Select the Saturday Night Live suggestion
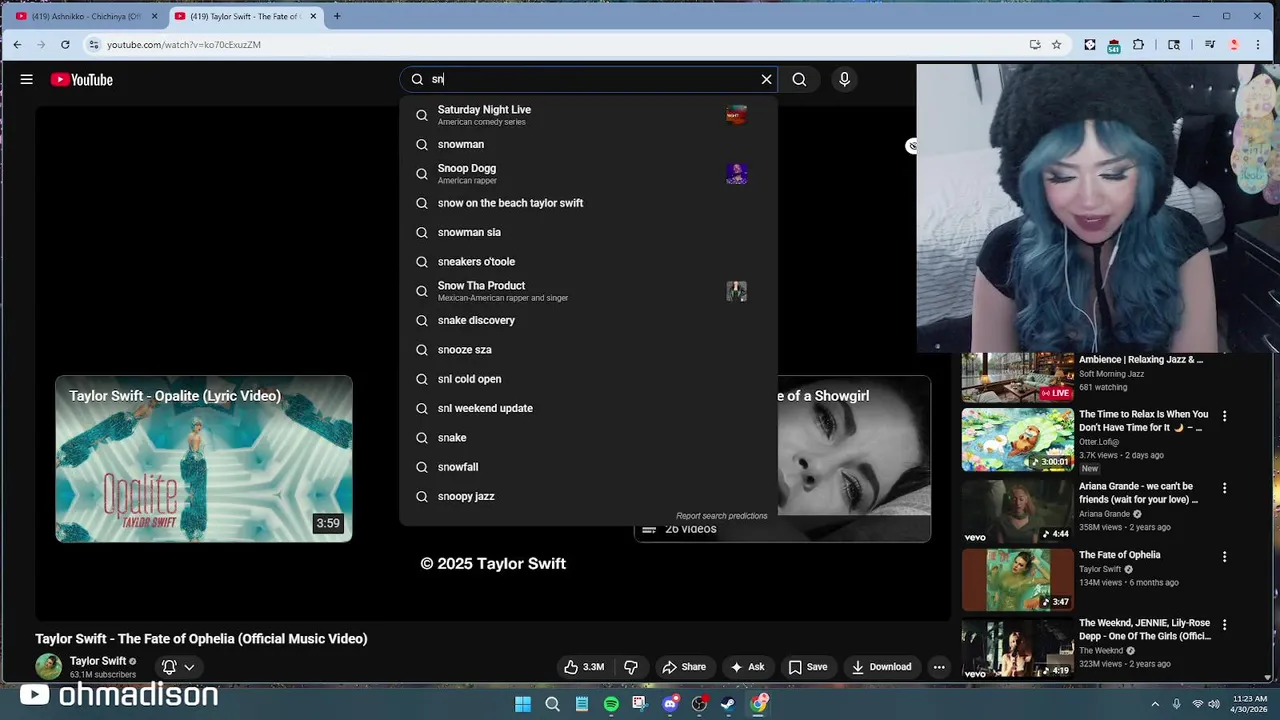This screenshot has height=720, width=1280. [588, 115]
